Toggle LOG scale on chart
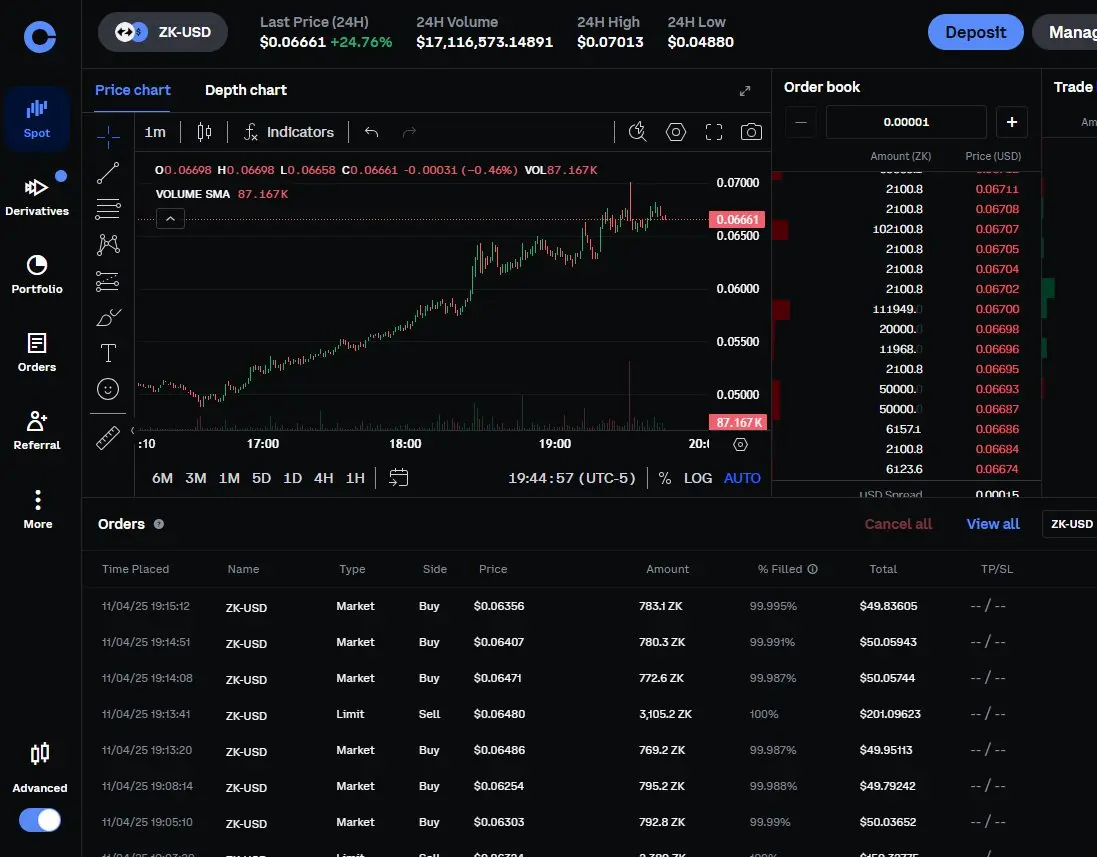1097x857 pixels. pyautogui.click(x=698, y=478)
